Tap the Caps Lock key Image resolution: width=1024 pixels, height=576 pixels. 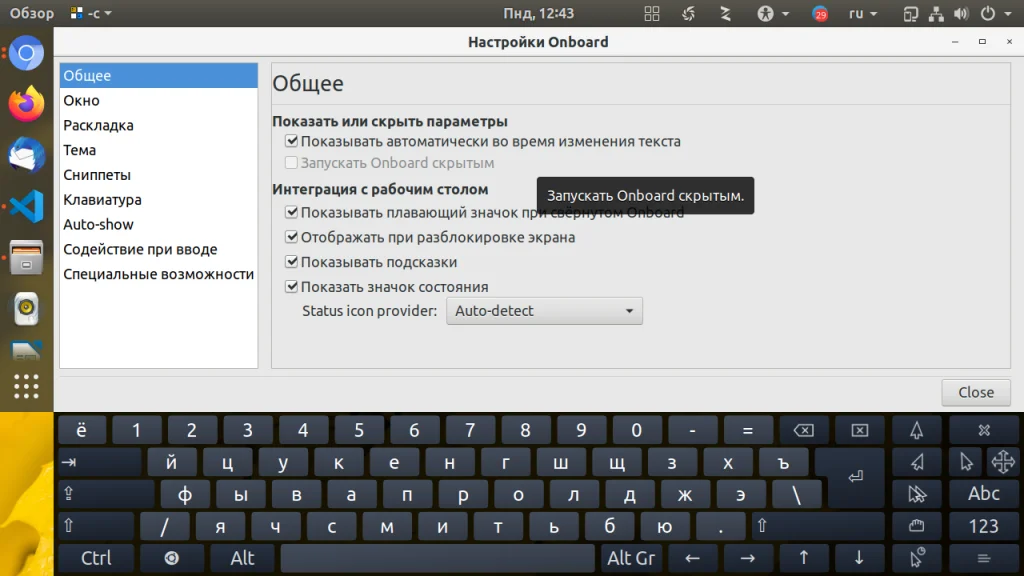[106, 494]
